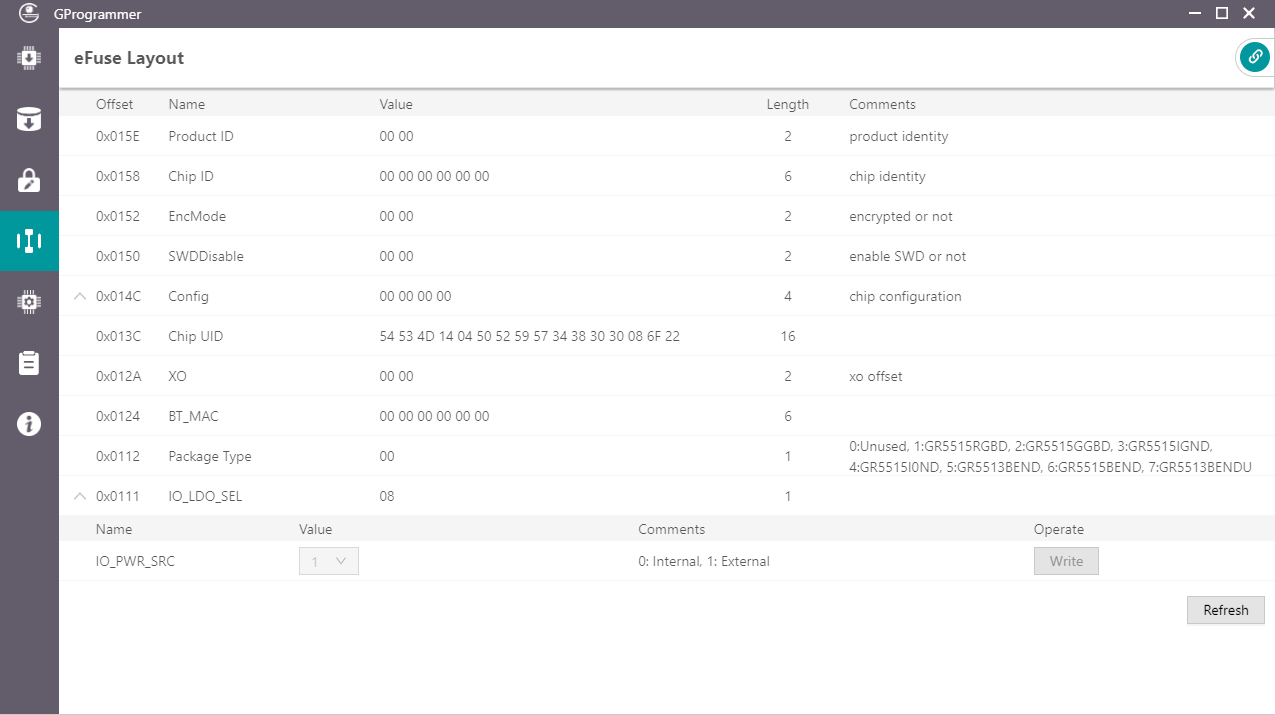This screenshot has width=1275, height=715.
Task: Collapse the Config row details
Action: 80,296
